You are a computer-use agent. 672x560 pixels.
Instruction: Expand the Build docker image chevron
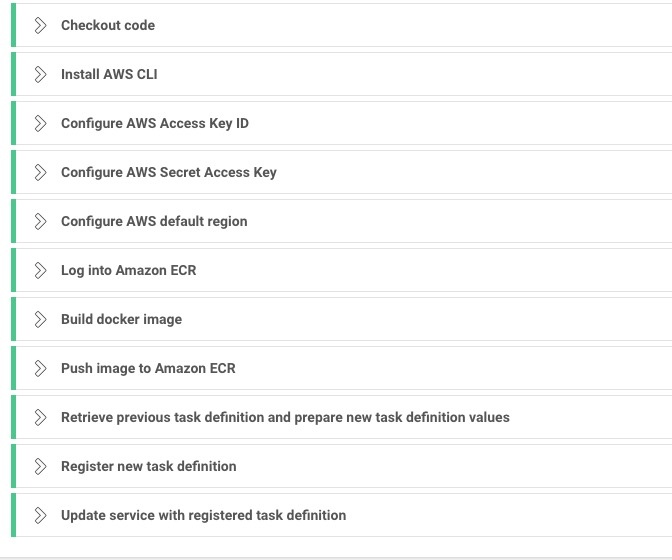40,319
